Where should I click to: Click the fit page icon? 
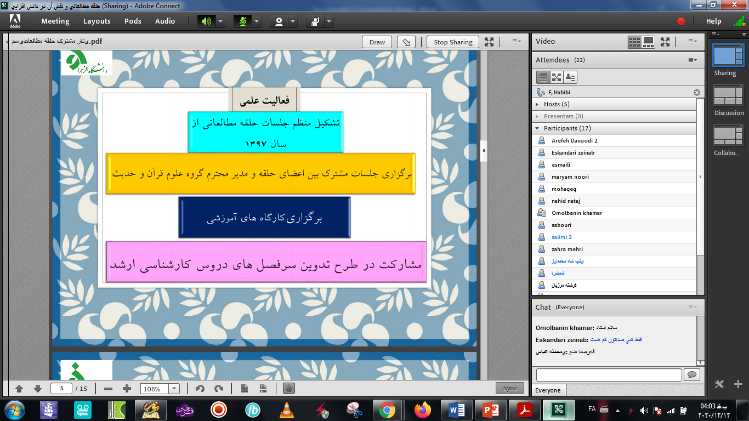pyautogui.click(x=245, y=389)
